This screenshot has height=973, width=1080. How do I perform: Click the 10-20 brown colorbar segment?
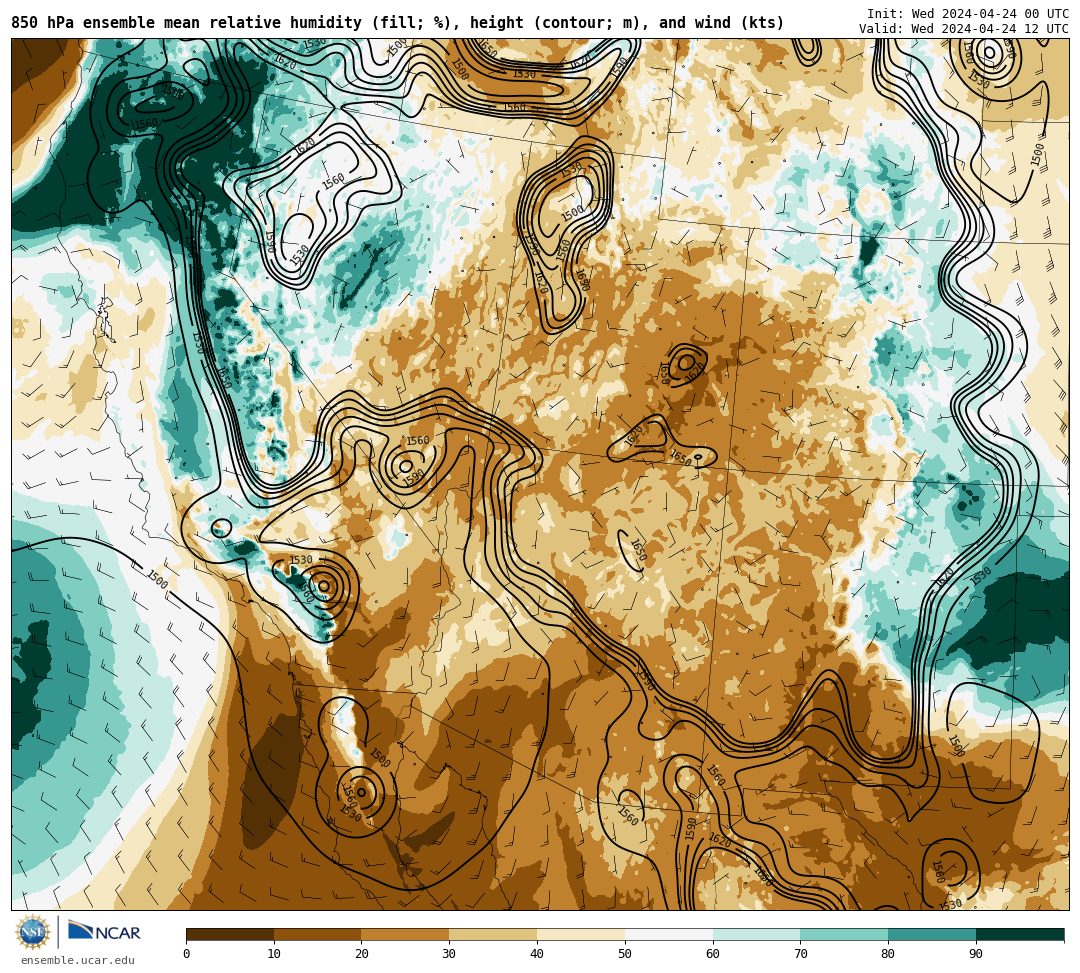(318, 934)
